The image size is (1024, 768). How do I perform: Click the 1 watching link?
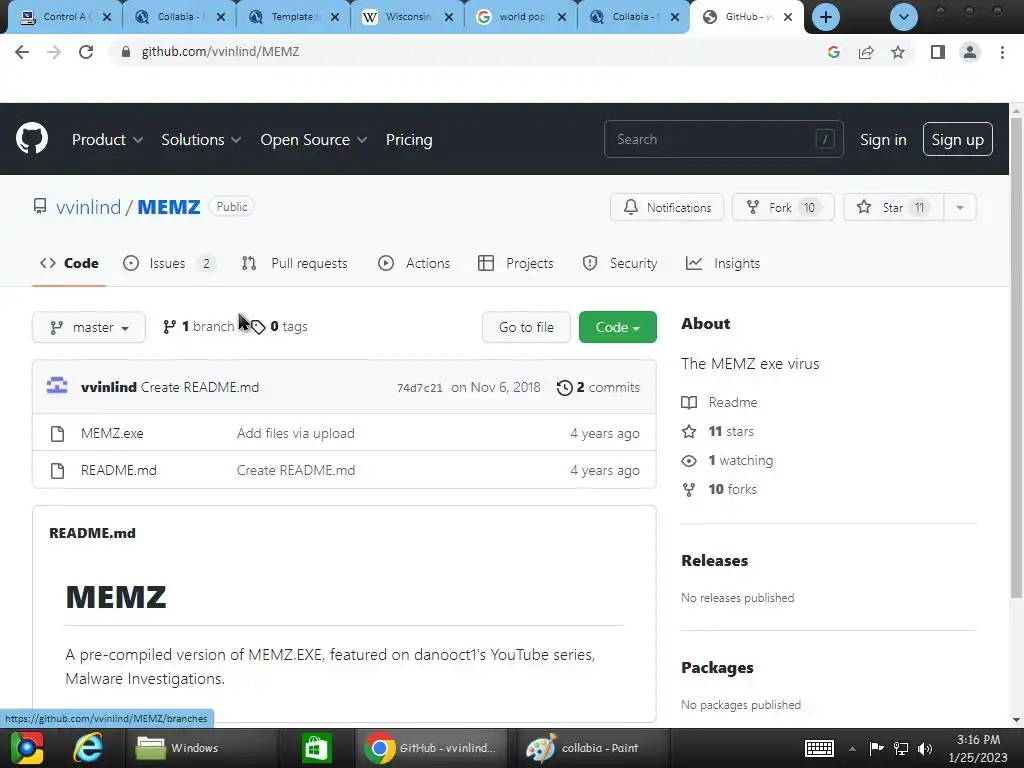click(x=728, y=460)
